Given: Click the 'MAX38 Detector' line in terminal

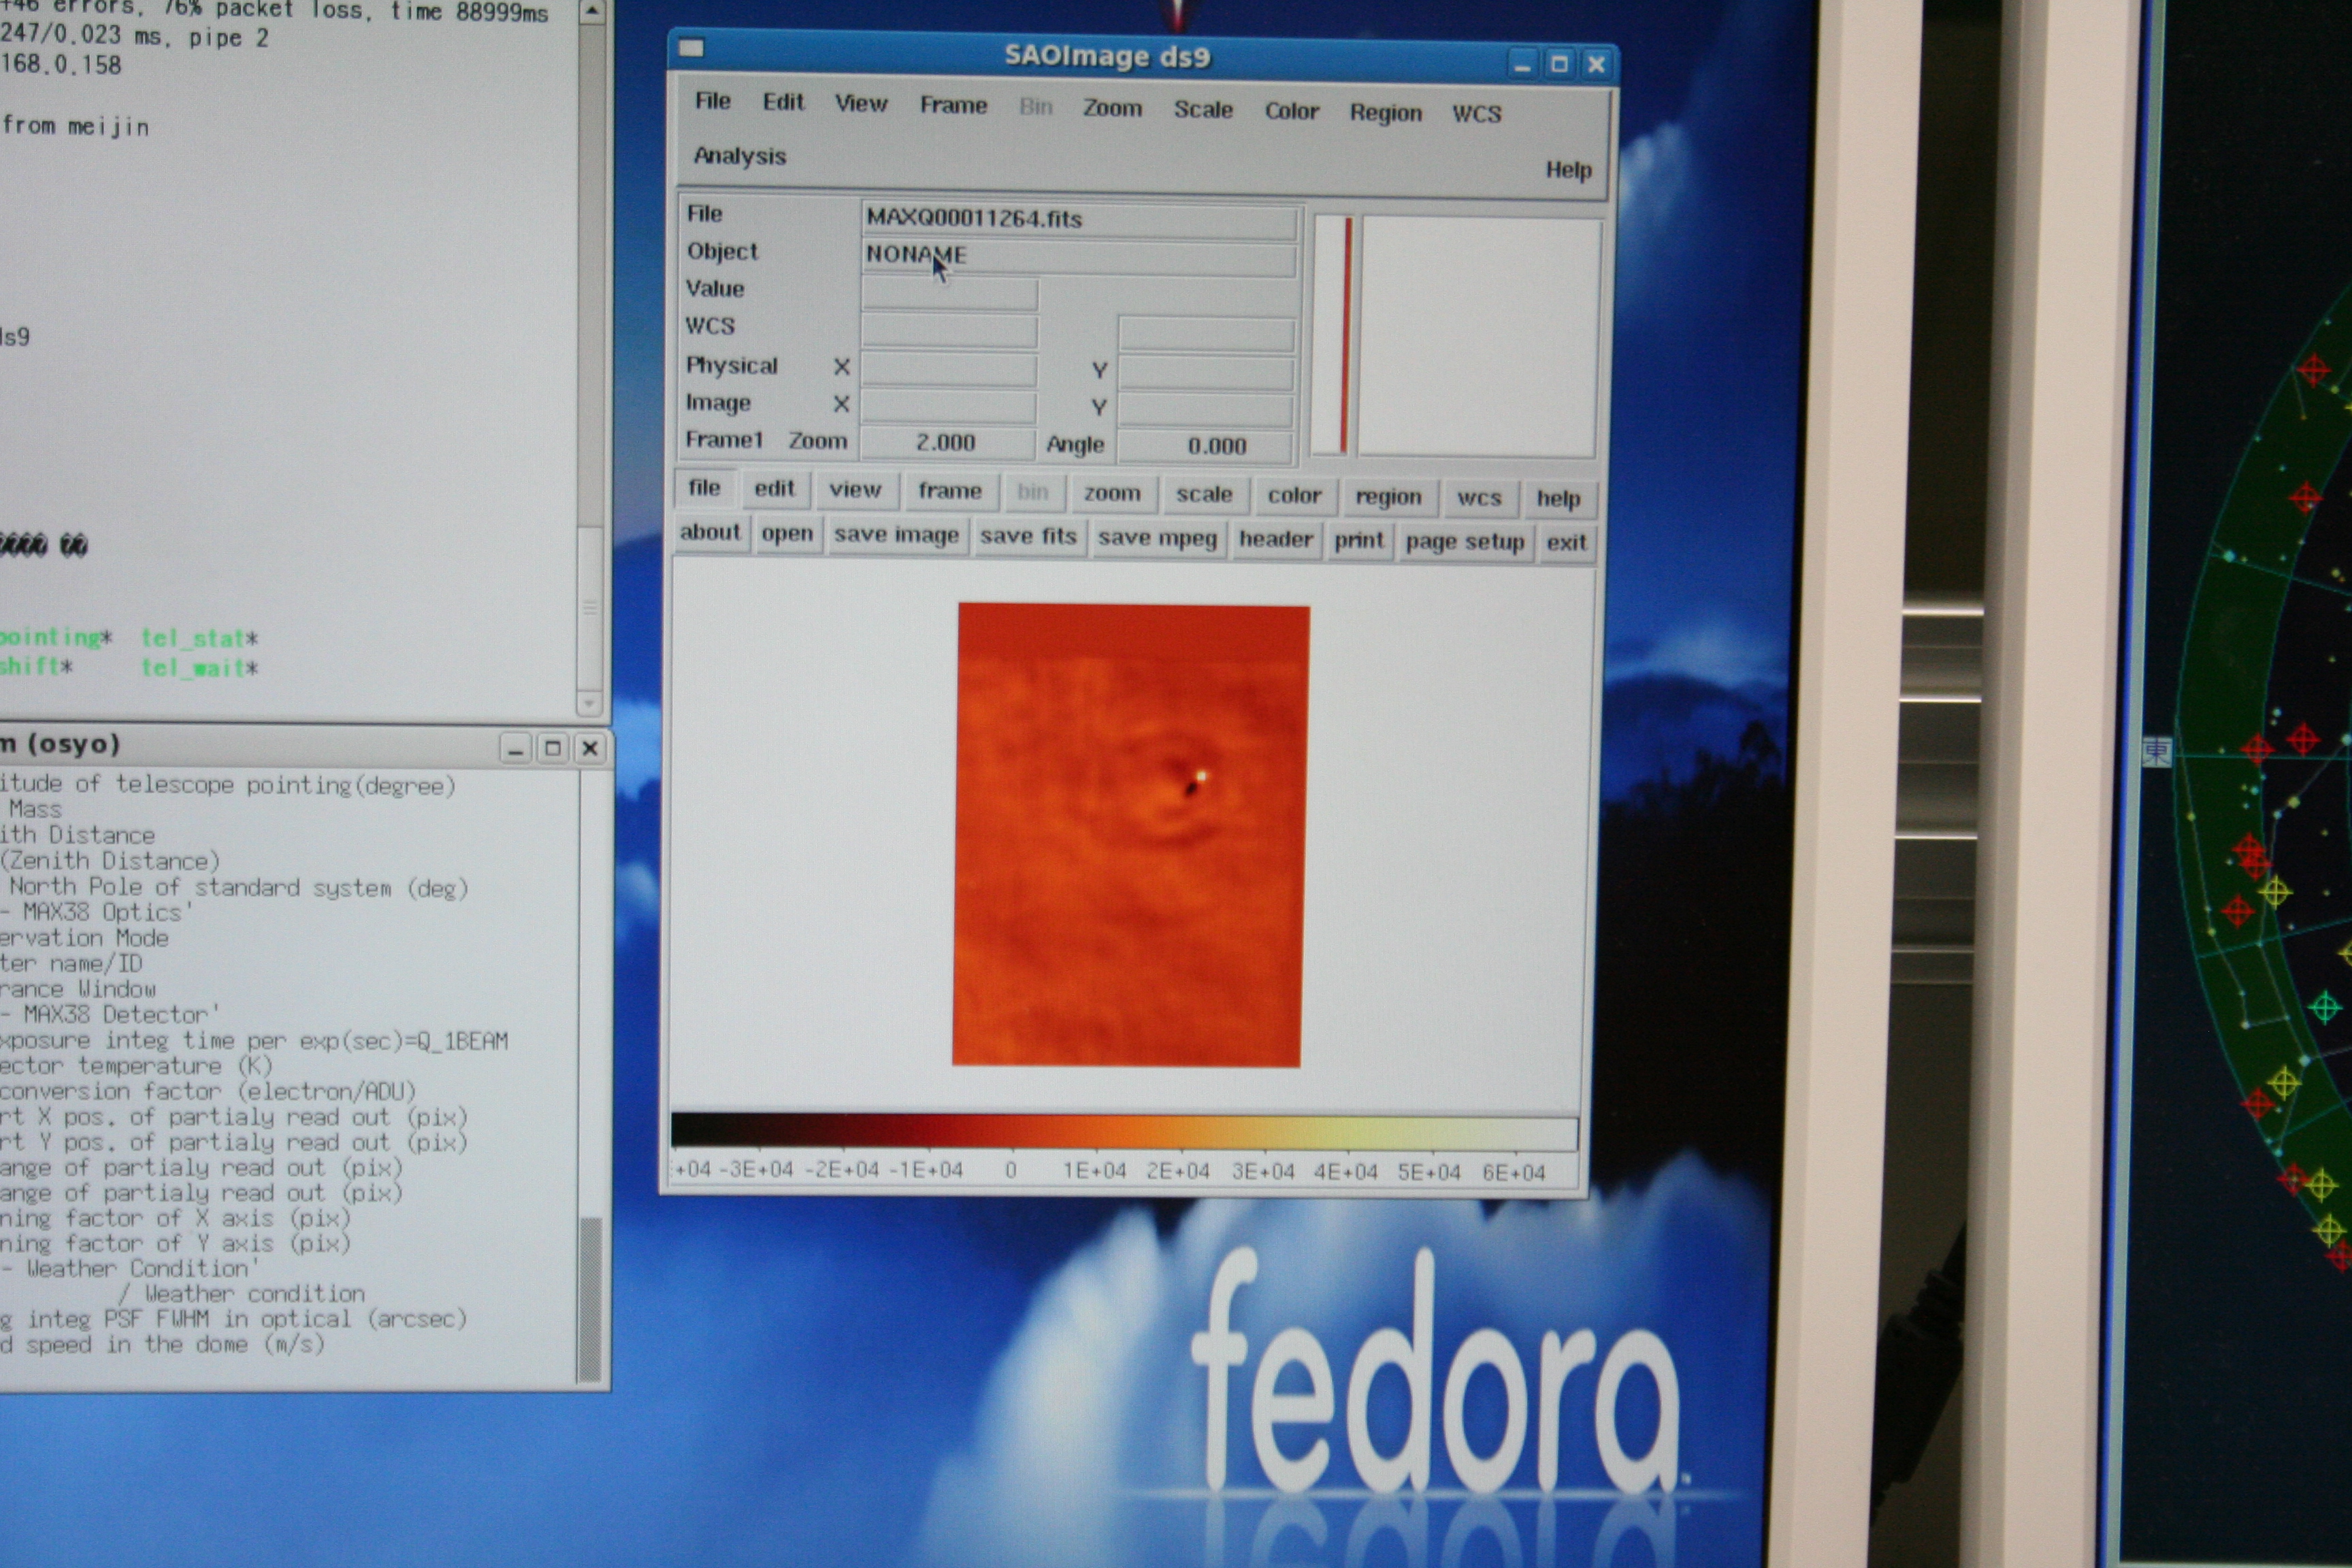Looking at the screenshot, I should 109,1014.
